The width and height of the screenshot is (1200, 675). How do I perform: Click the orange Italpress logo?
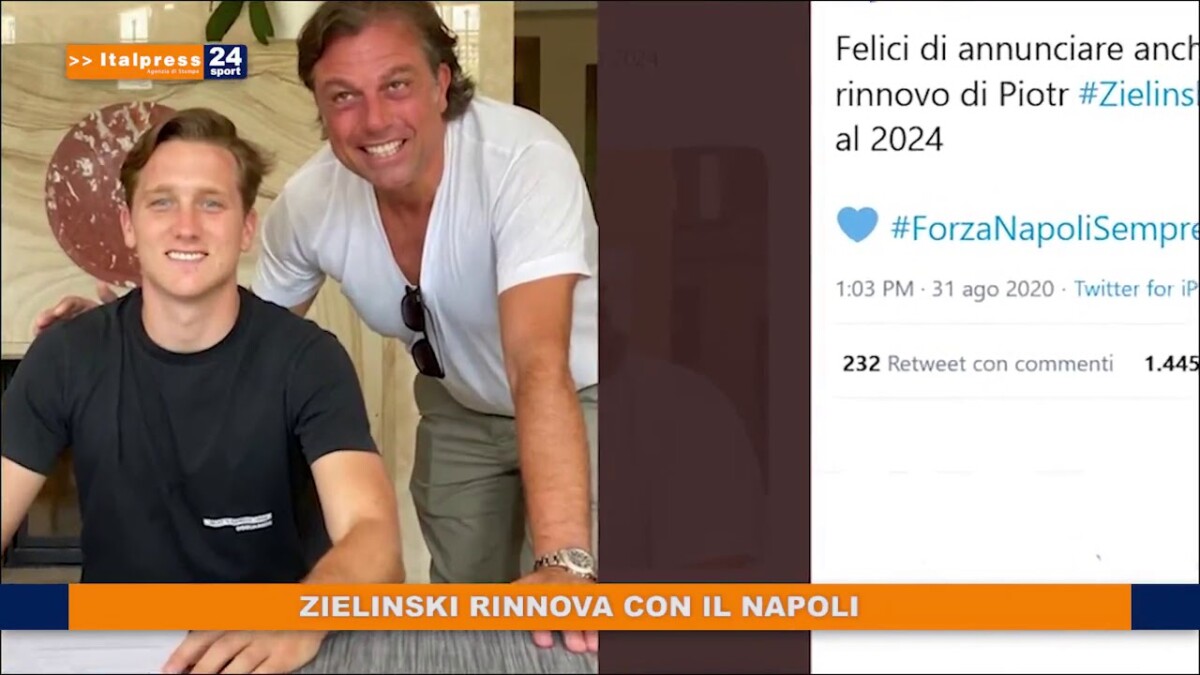[x=135, y=62]
